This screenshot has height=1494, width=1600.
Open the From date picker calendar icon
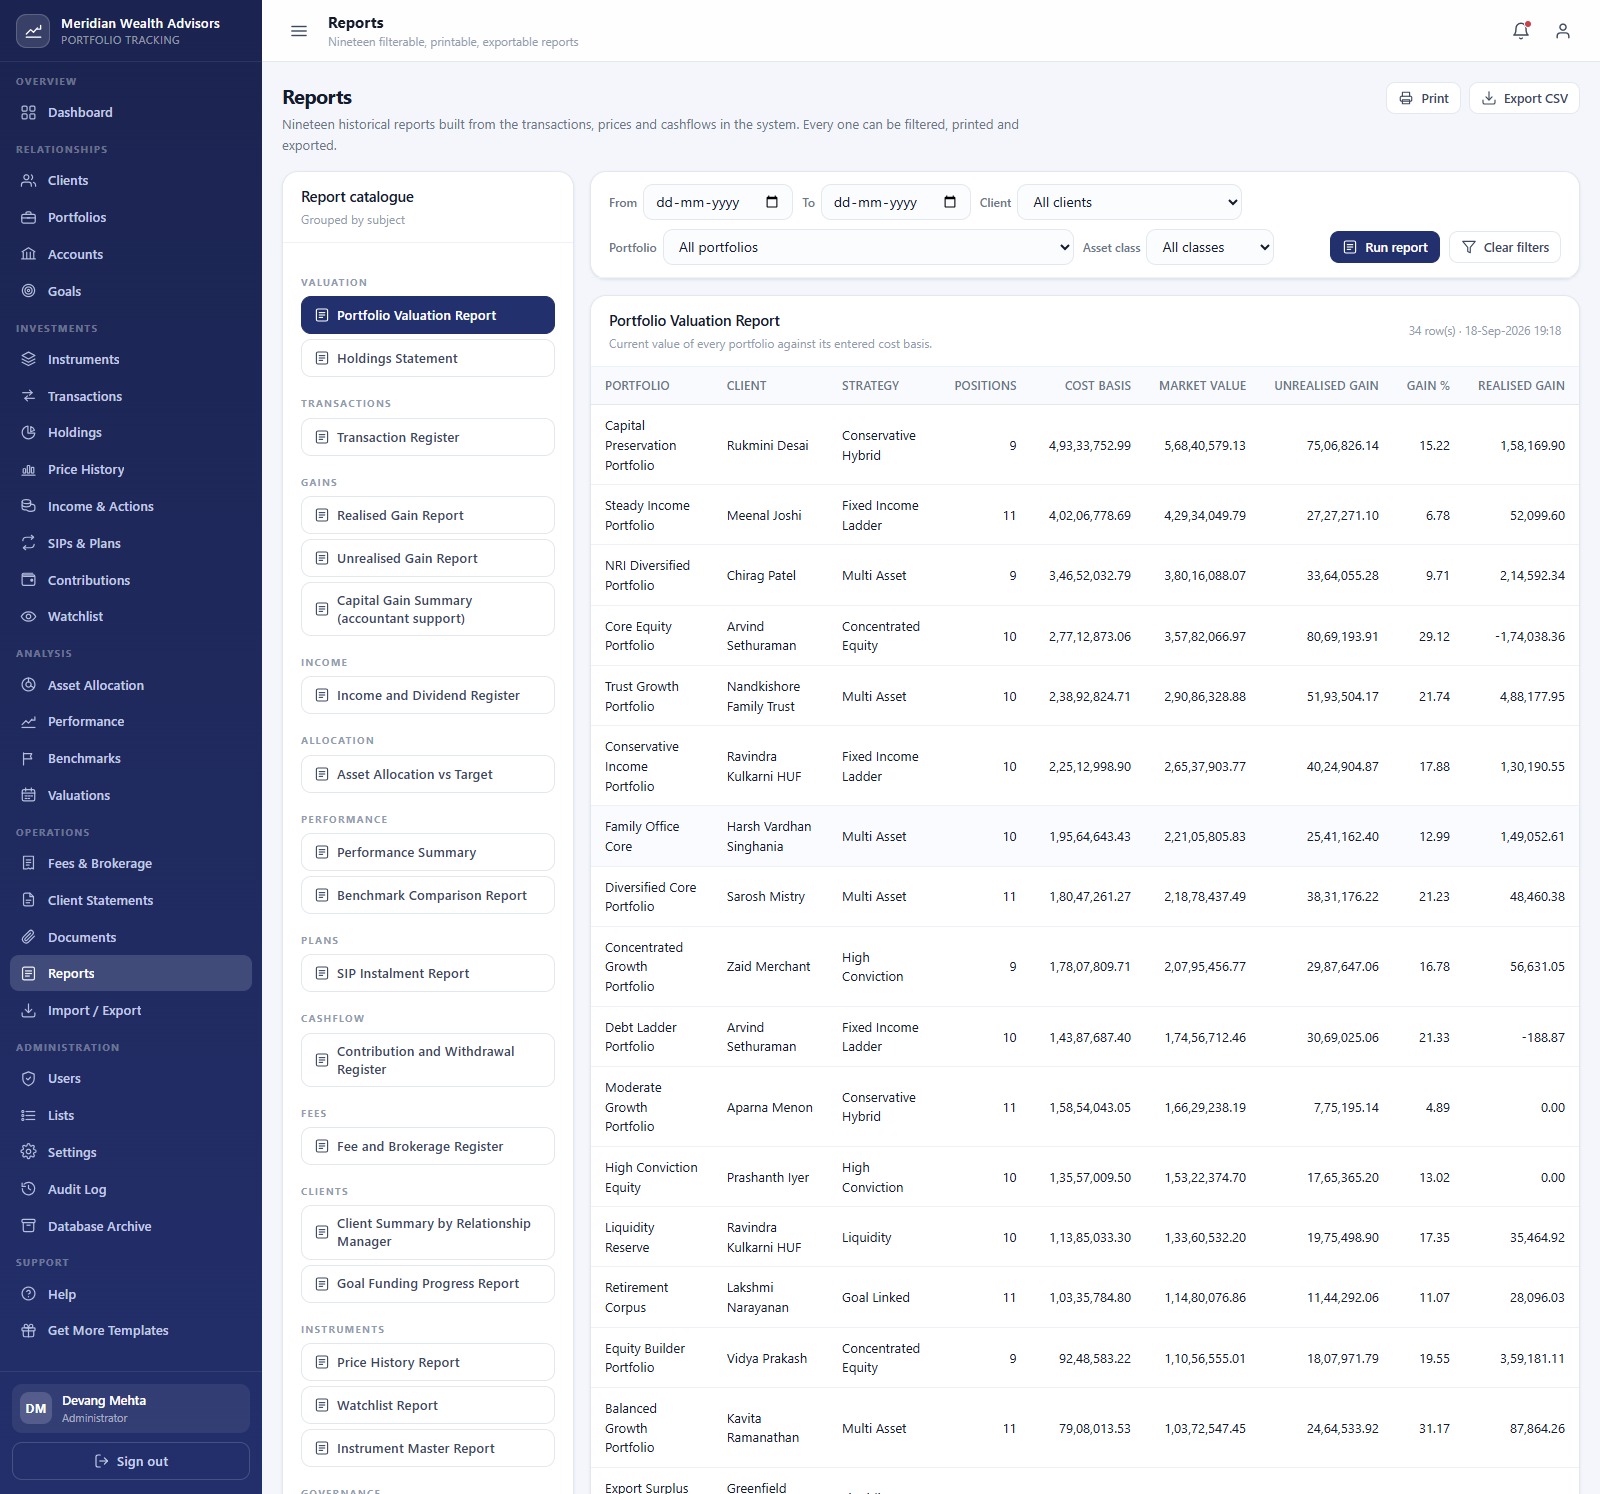tap(772, 203)
